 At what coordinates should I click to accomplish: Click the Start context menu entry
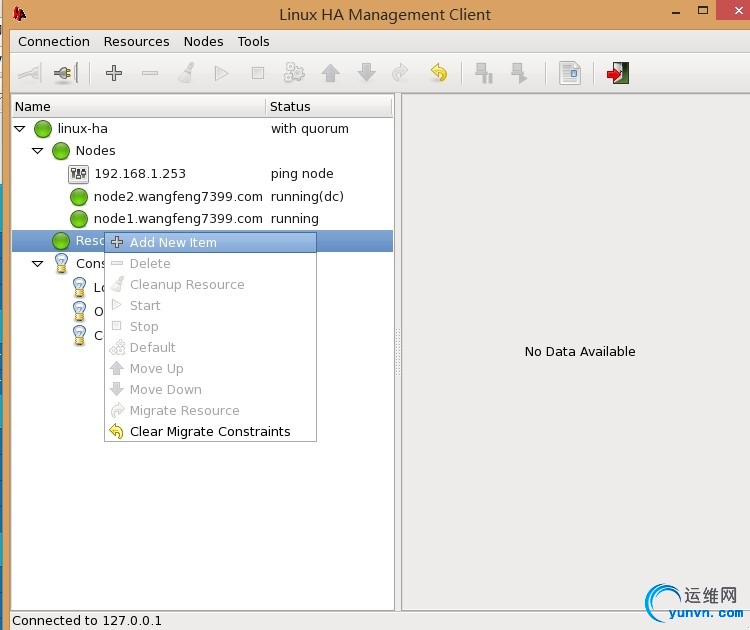(210, 306)
